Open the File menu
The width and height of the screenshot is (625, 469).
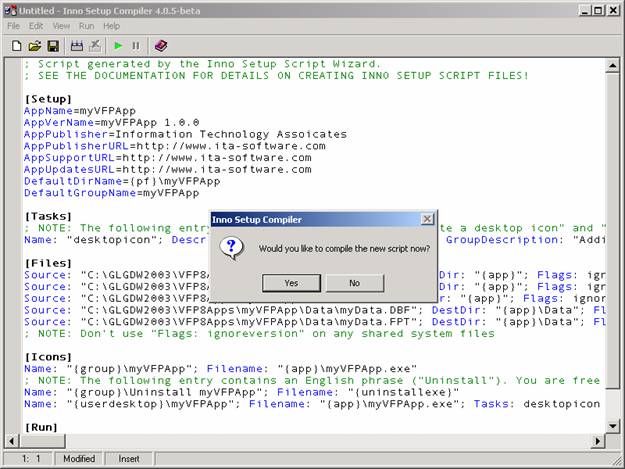tap(13, 26)
